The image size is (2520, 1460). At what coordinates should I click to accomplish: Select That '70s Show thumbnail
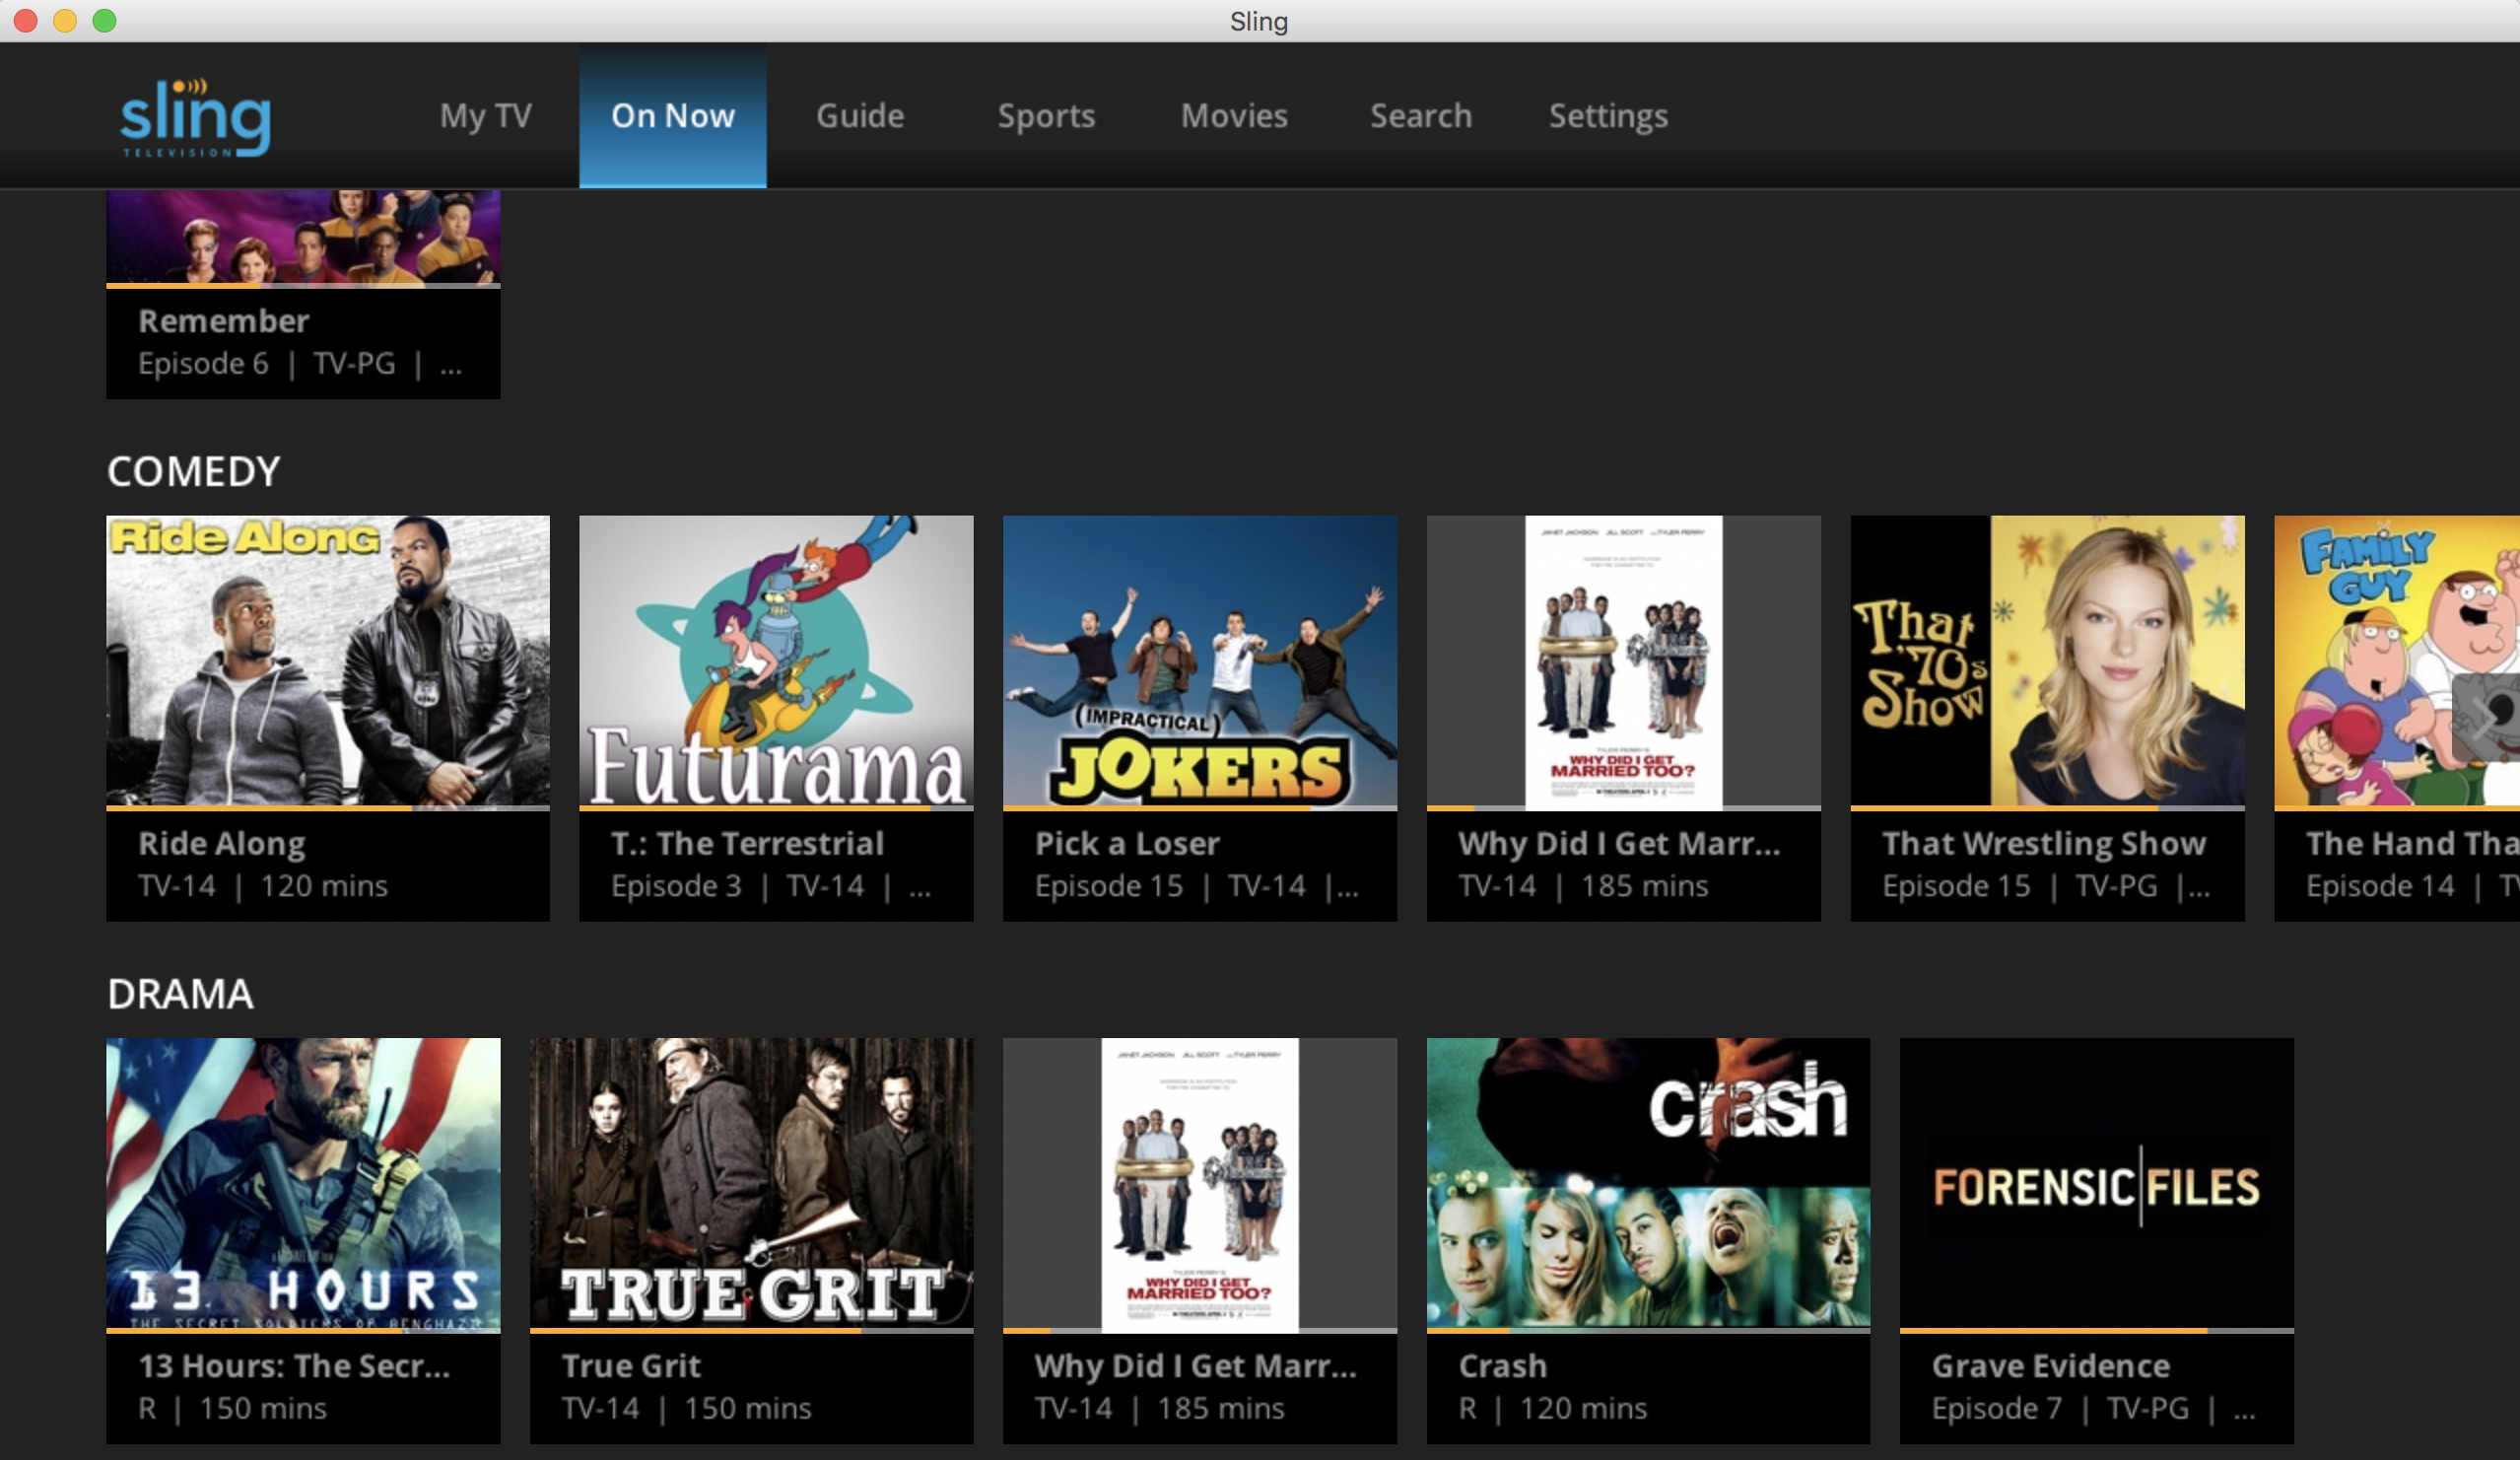point(2047,660)
